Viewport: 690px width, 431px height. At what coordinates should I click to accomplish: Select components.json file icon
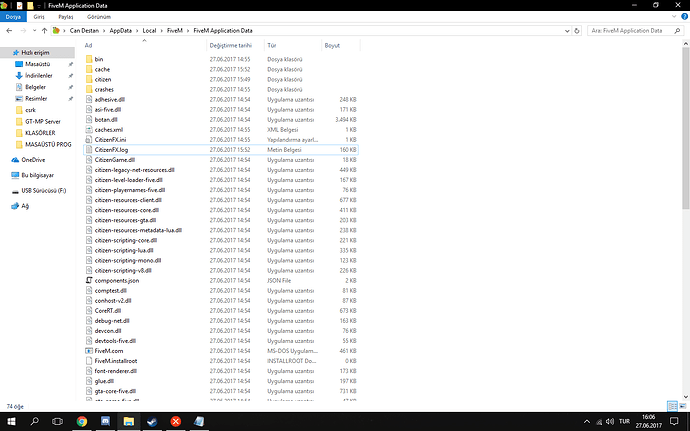tap(89, 280)
